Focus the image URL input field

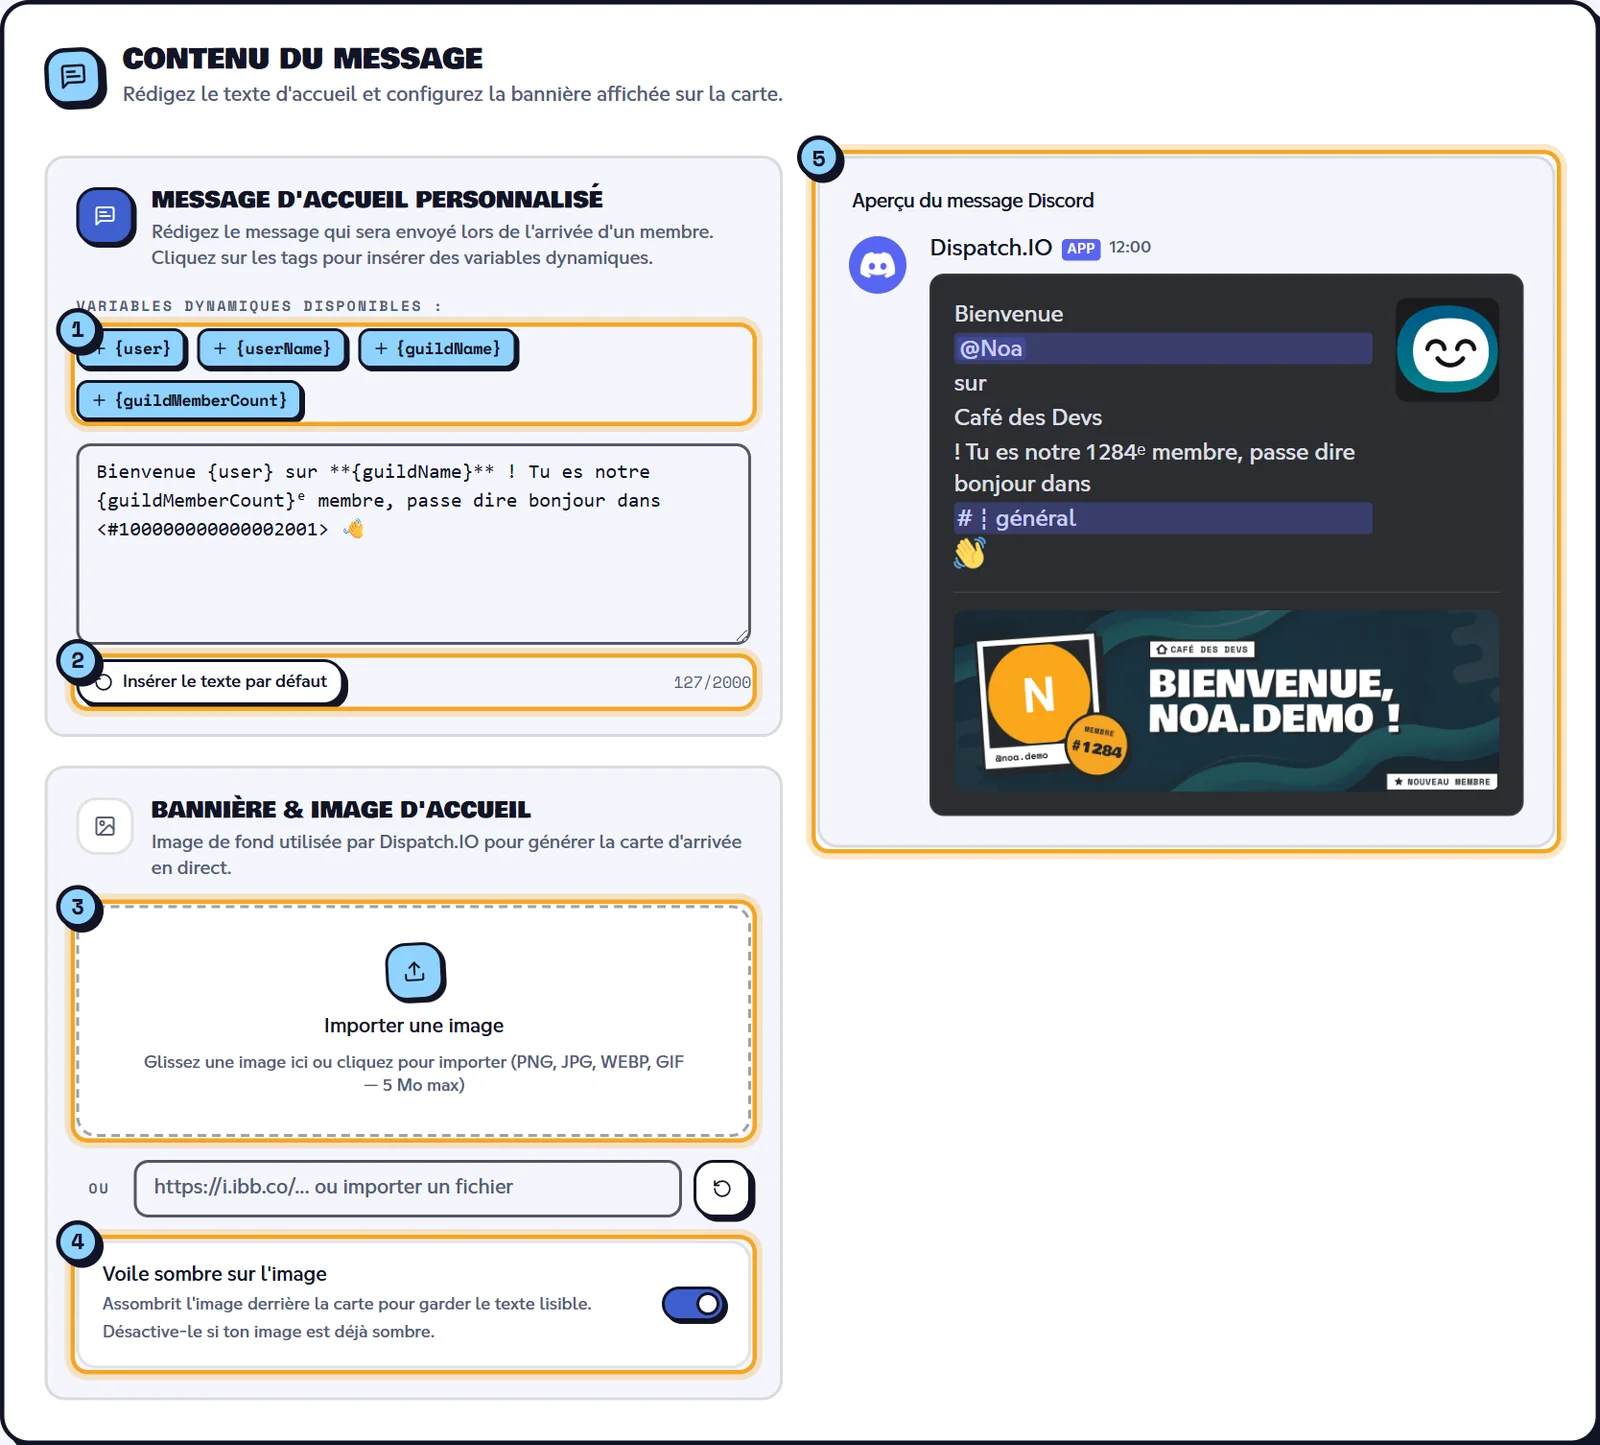408,1188
